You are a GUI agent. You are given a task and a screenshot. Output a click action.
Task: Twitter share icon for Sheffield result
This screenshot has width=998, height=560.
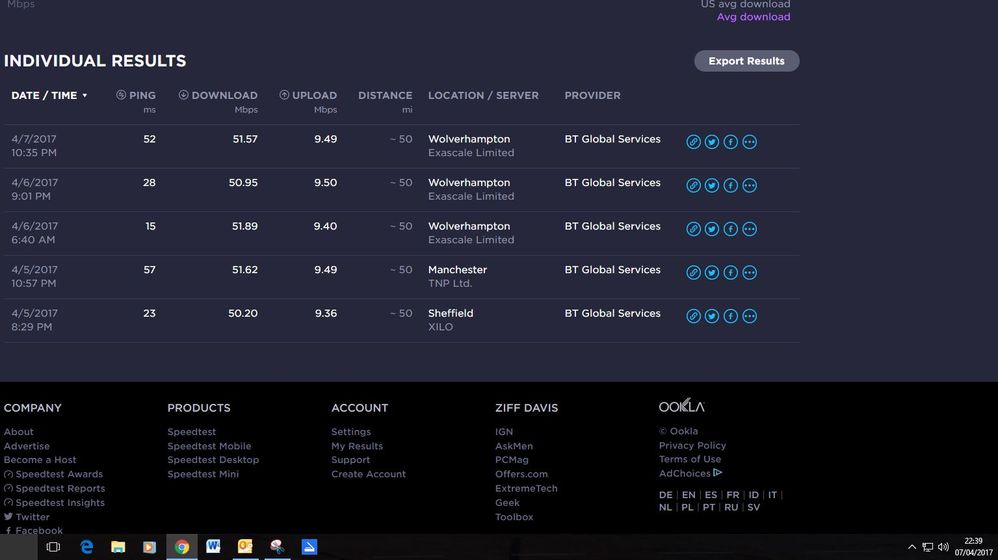pos(712,316)
